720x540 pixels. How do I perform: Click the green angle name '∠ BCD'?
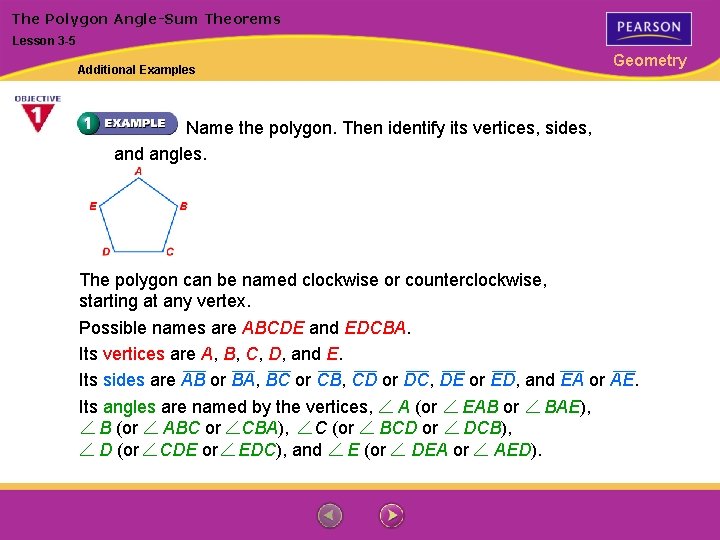click(388, 428)
